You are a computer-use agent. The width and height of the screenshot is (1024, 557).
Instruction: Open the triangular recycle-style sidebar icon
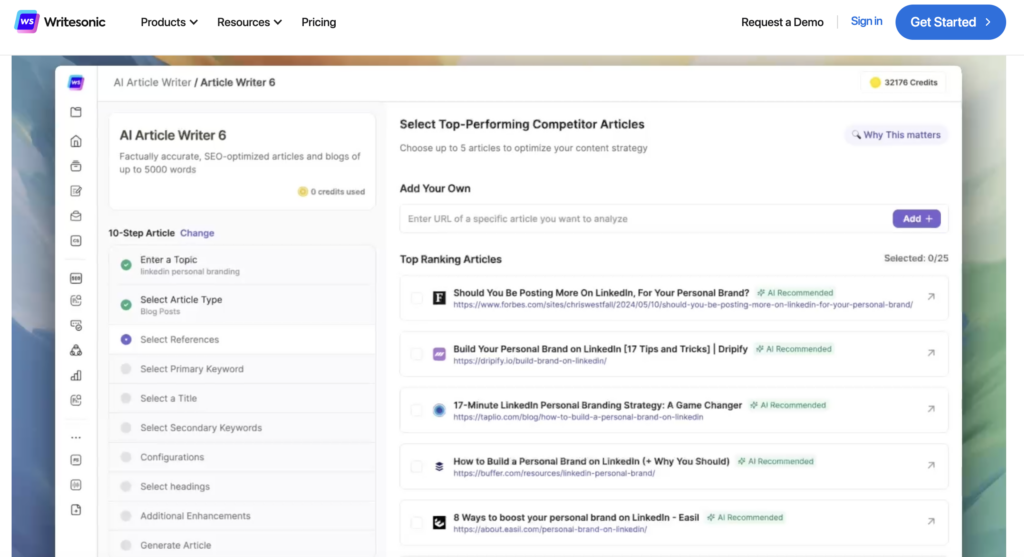(76, 351)
